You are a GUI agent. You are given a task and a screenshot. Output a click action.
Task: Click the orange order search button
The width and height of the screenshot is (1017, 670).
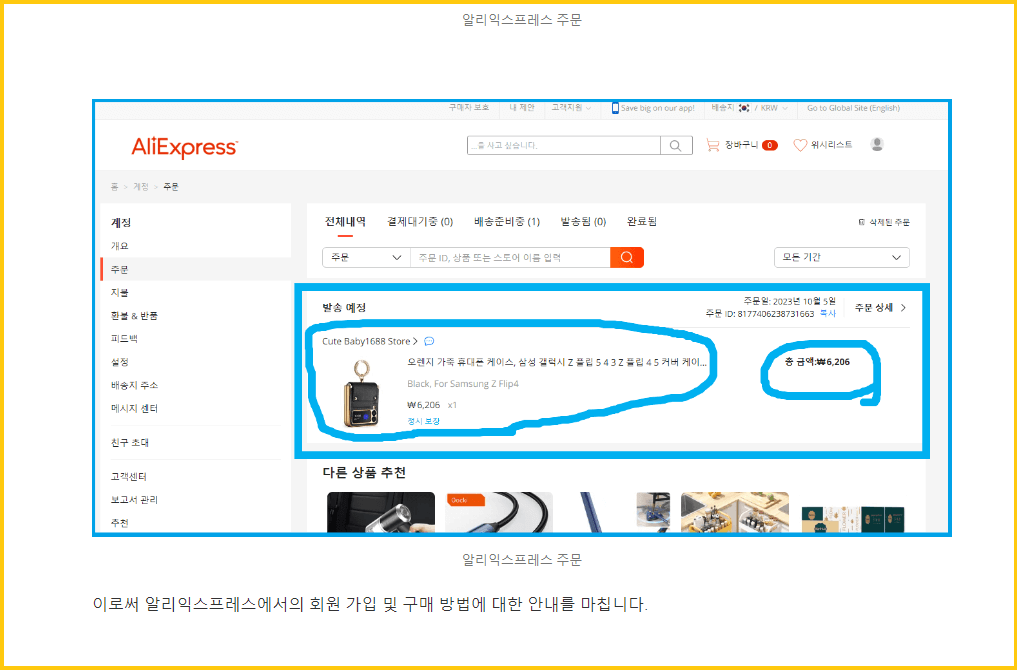pos(628,257)
